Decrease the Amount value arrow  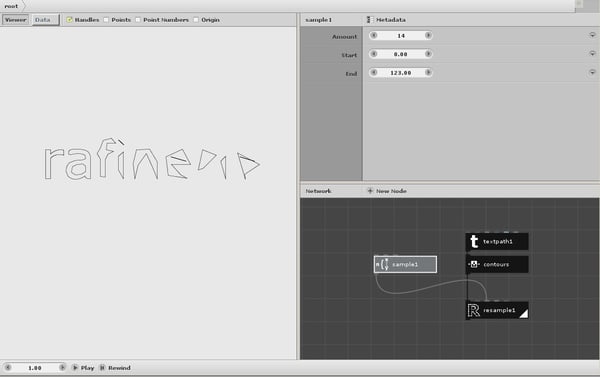pyautogui.click(x=374, y=35)
